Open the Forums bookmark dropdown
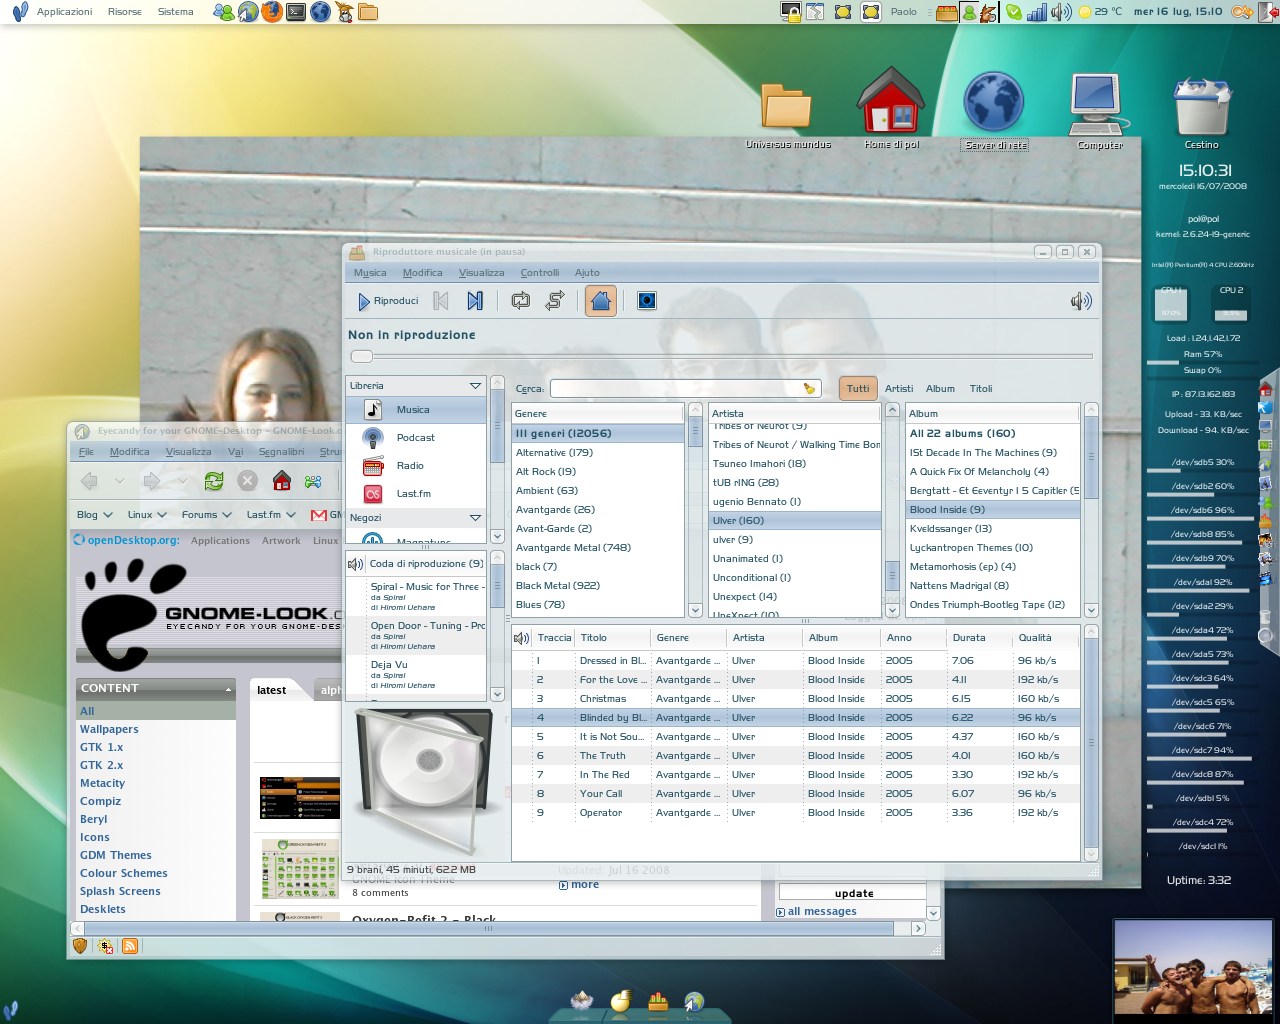This screenshot has height=1024, width=1280. 207,514
